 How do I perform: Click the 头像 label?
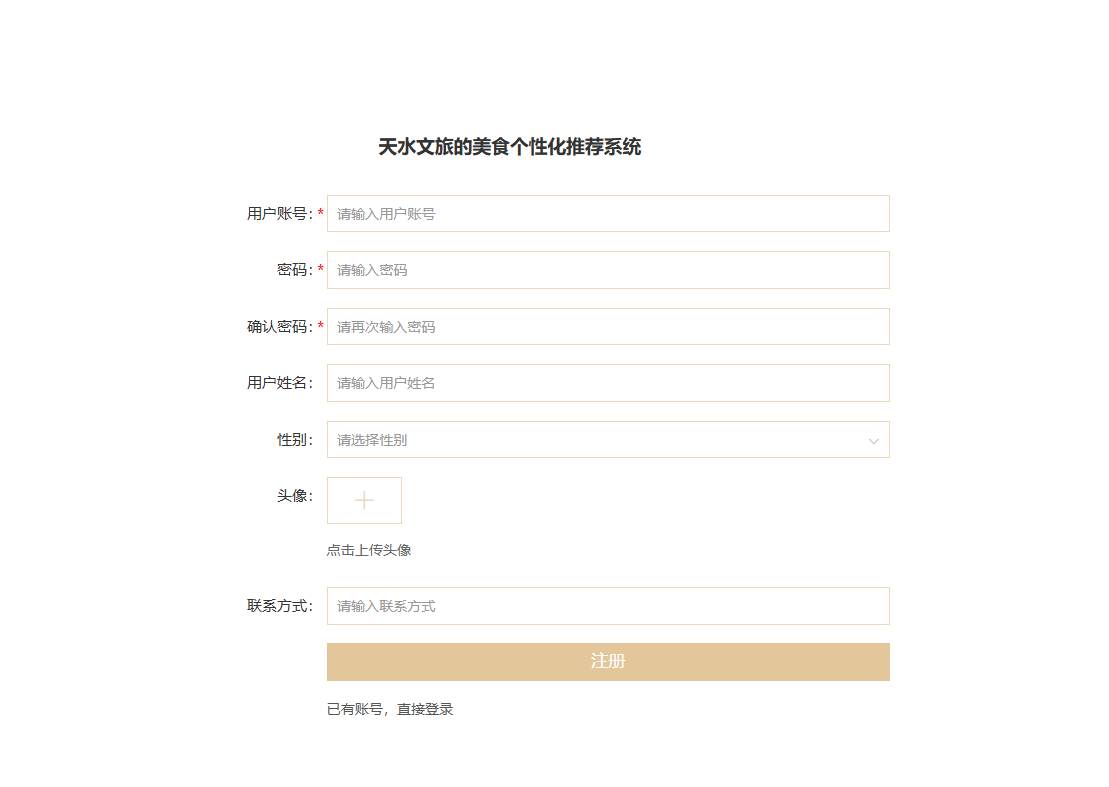pos(294,496)
